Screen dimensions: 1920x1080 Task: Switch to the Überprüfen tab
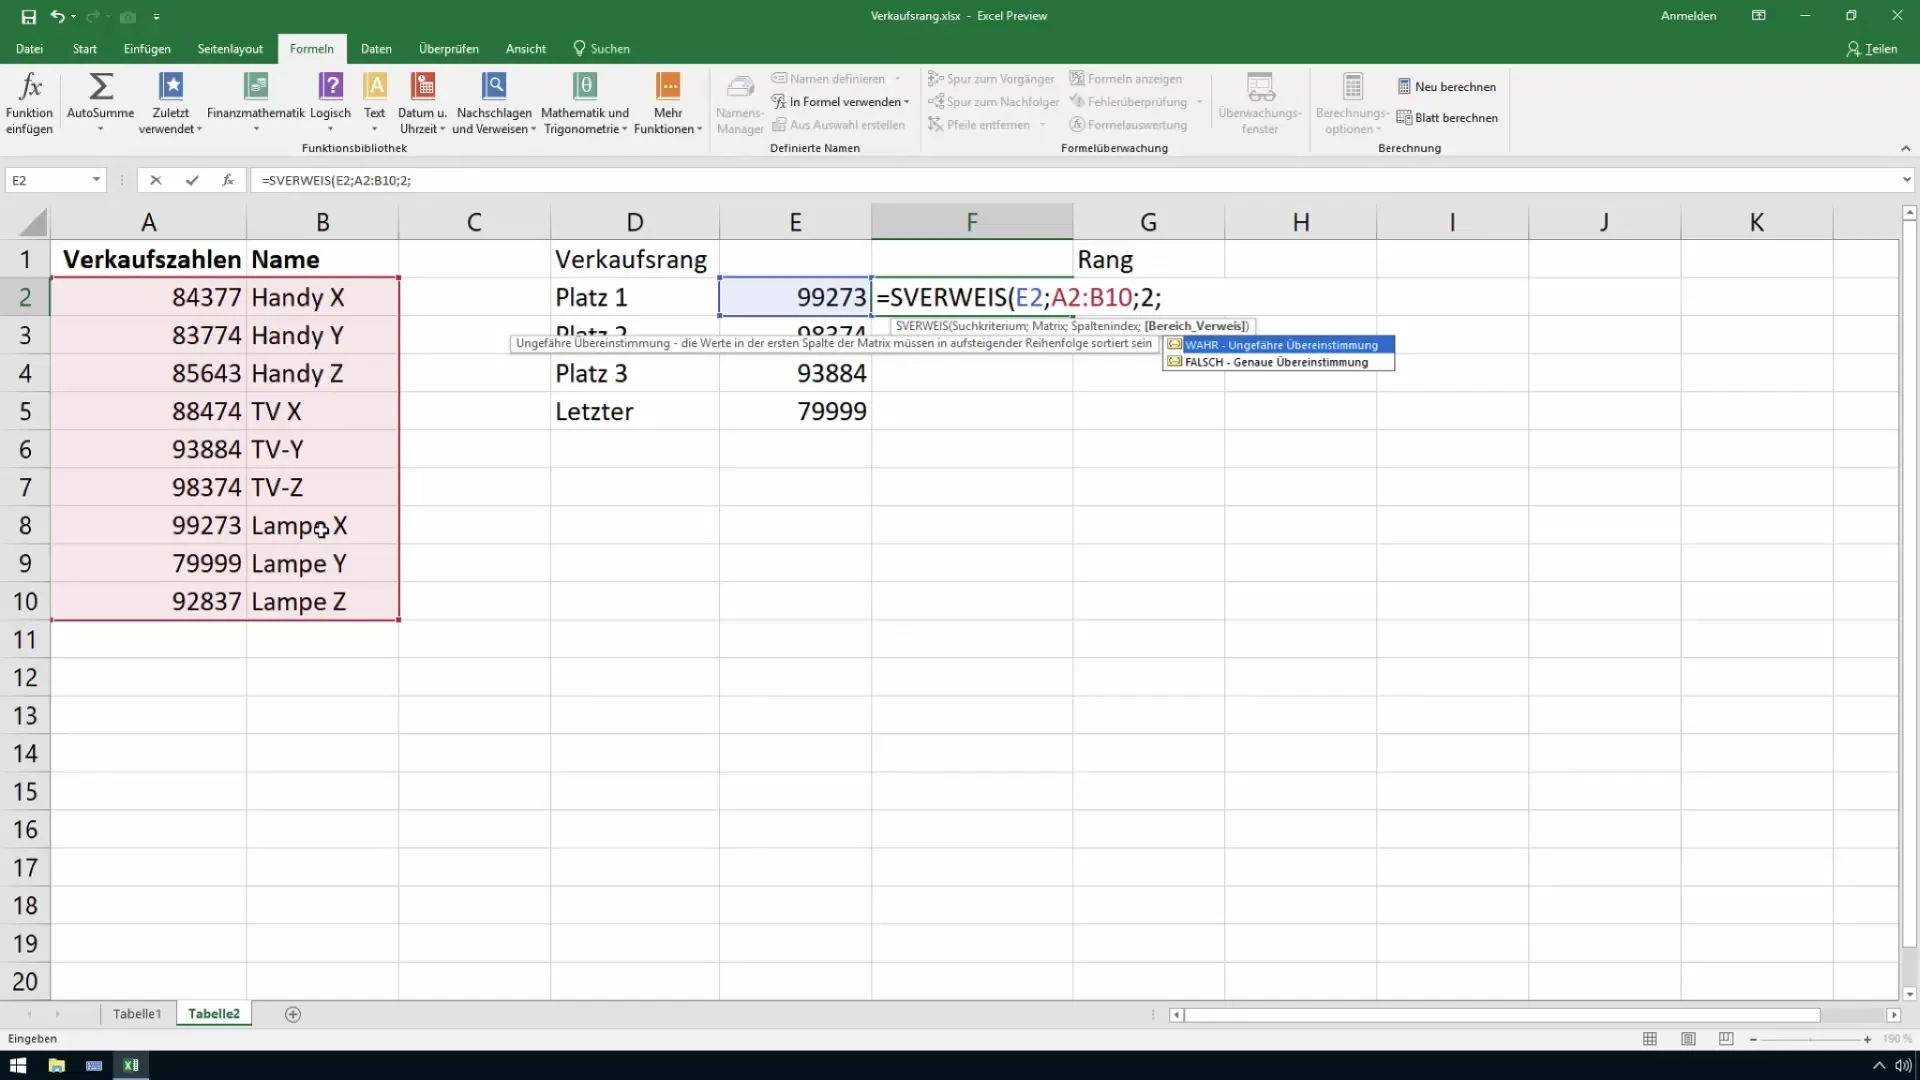click(449, 48)
